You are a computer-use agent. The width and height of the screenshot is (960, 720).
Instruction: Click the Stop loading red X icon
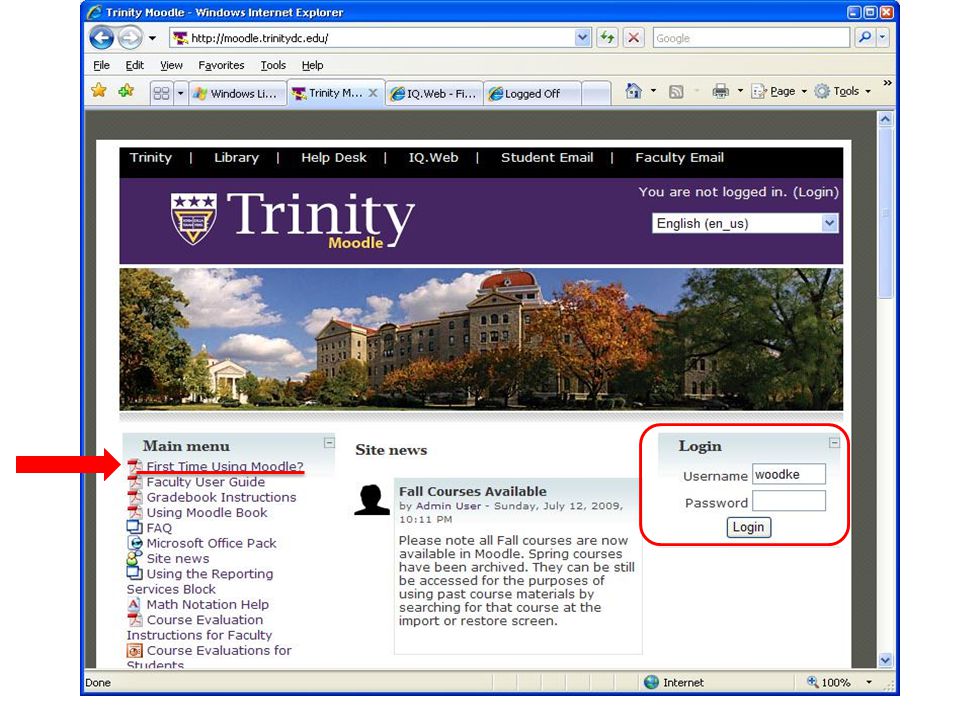click(634, 38)
